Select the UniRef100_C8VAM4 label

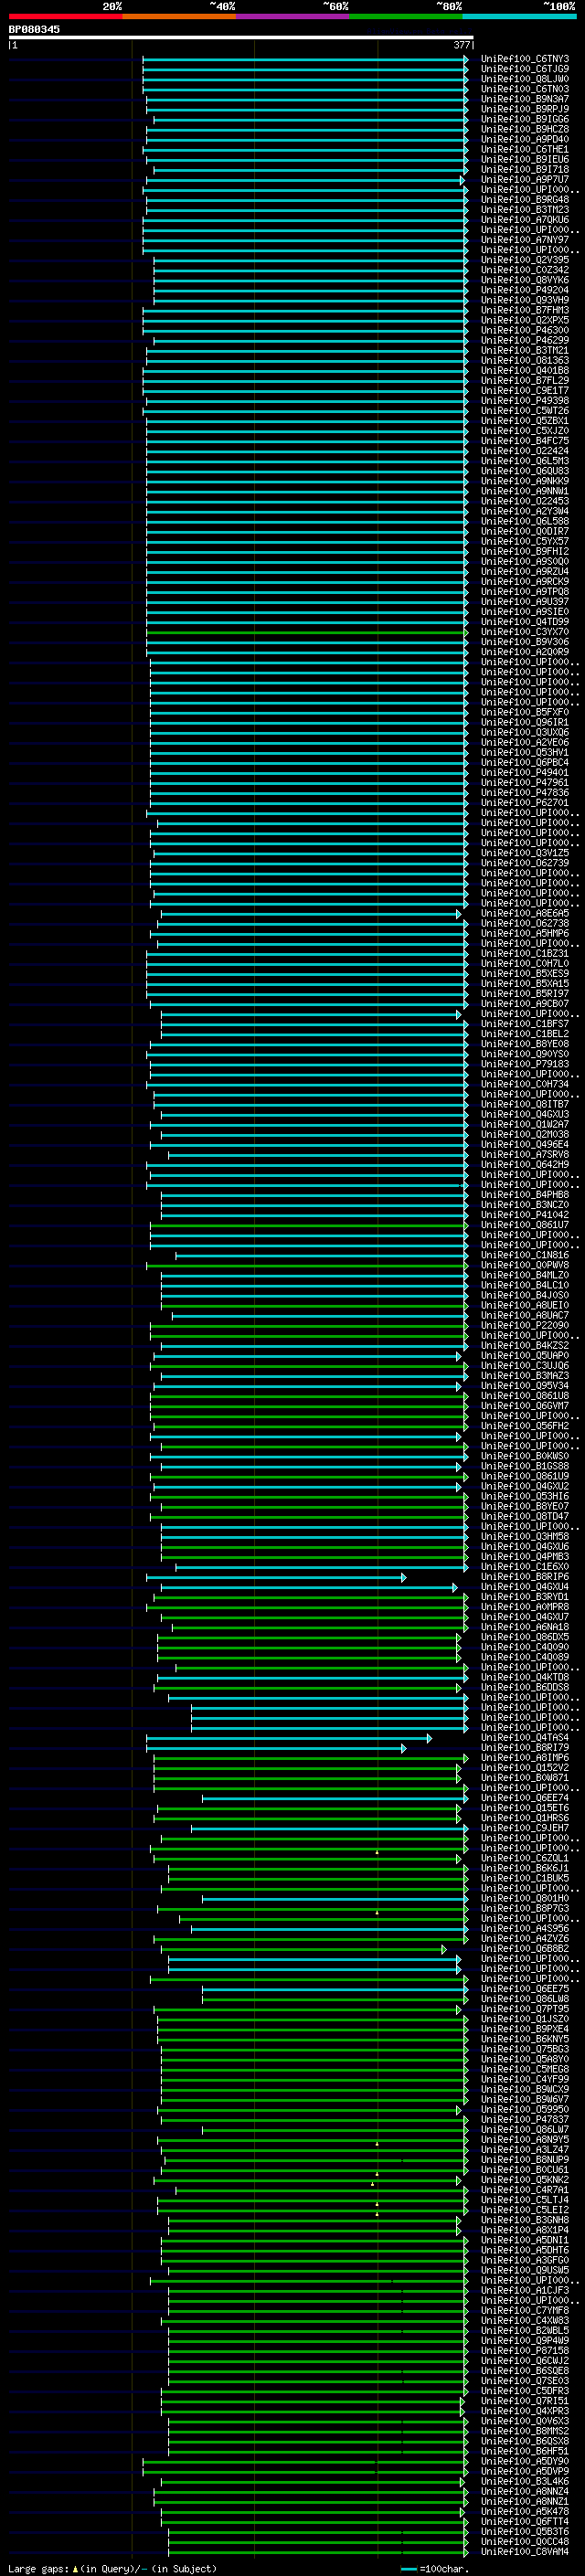tap(525, 2552)
